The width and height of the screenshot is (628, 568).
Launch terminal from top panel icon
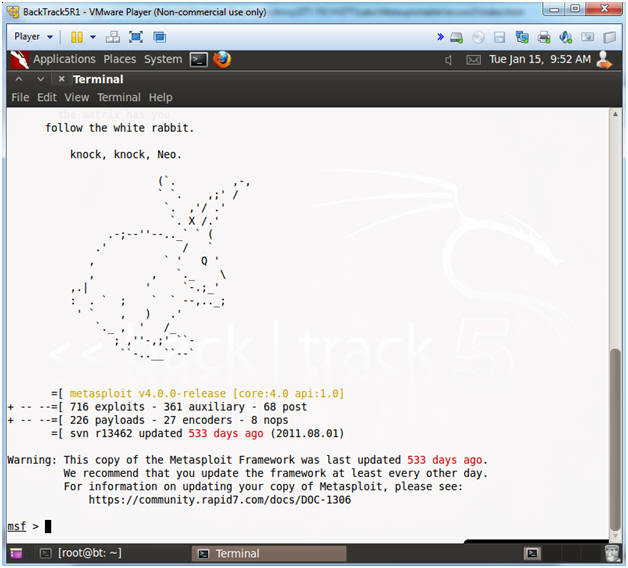[199, 60]
